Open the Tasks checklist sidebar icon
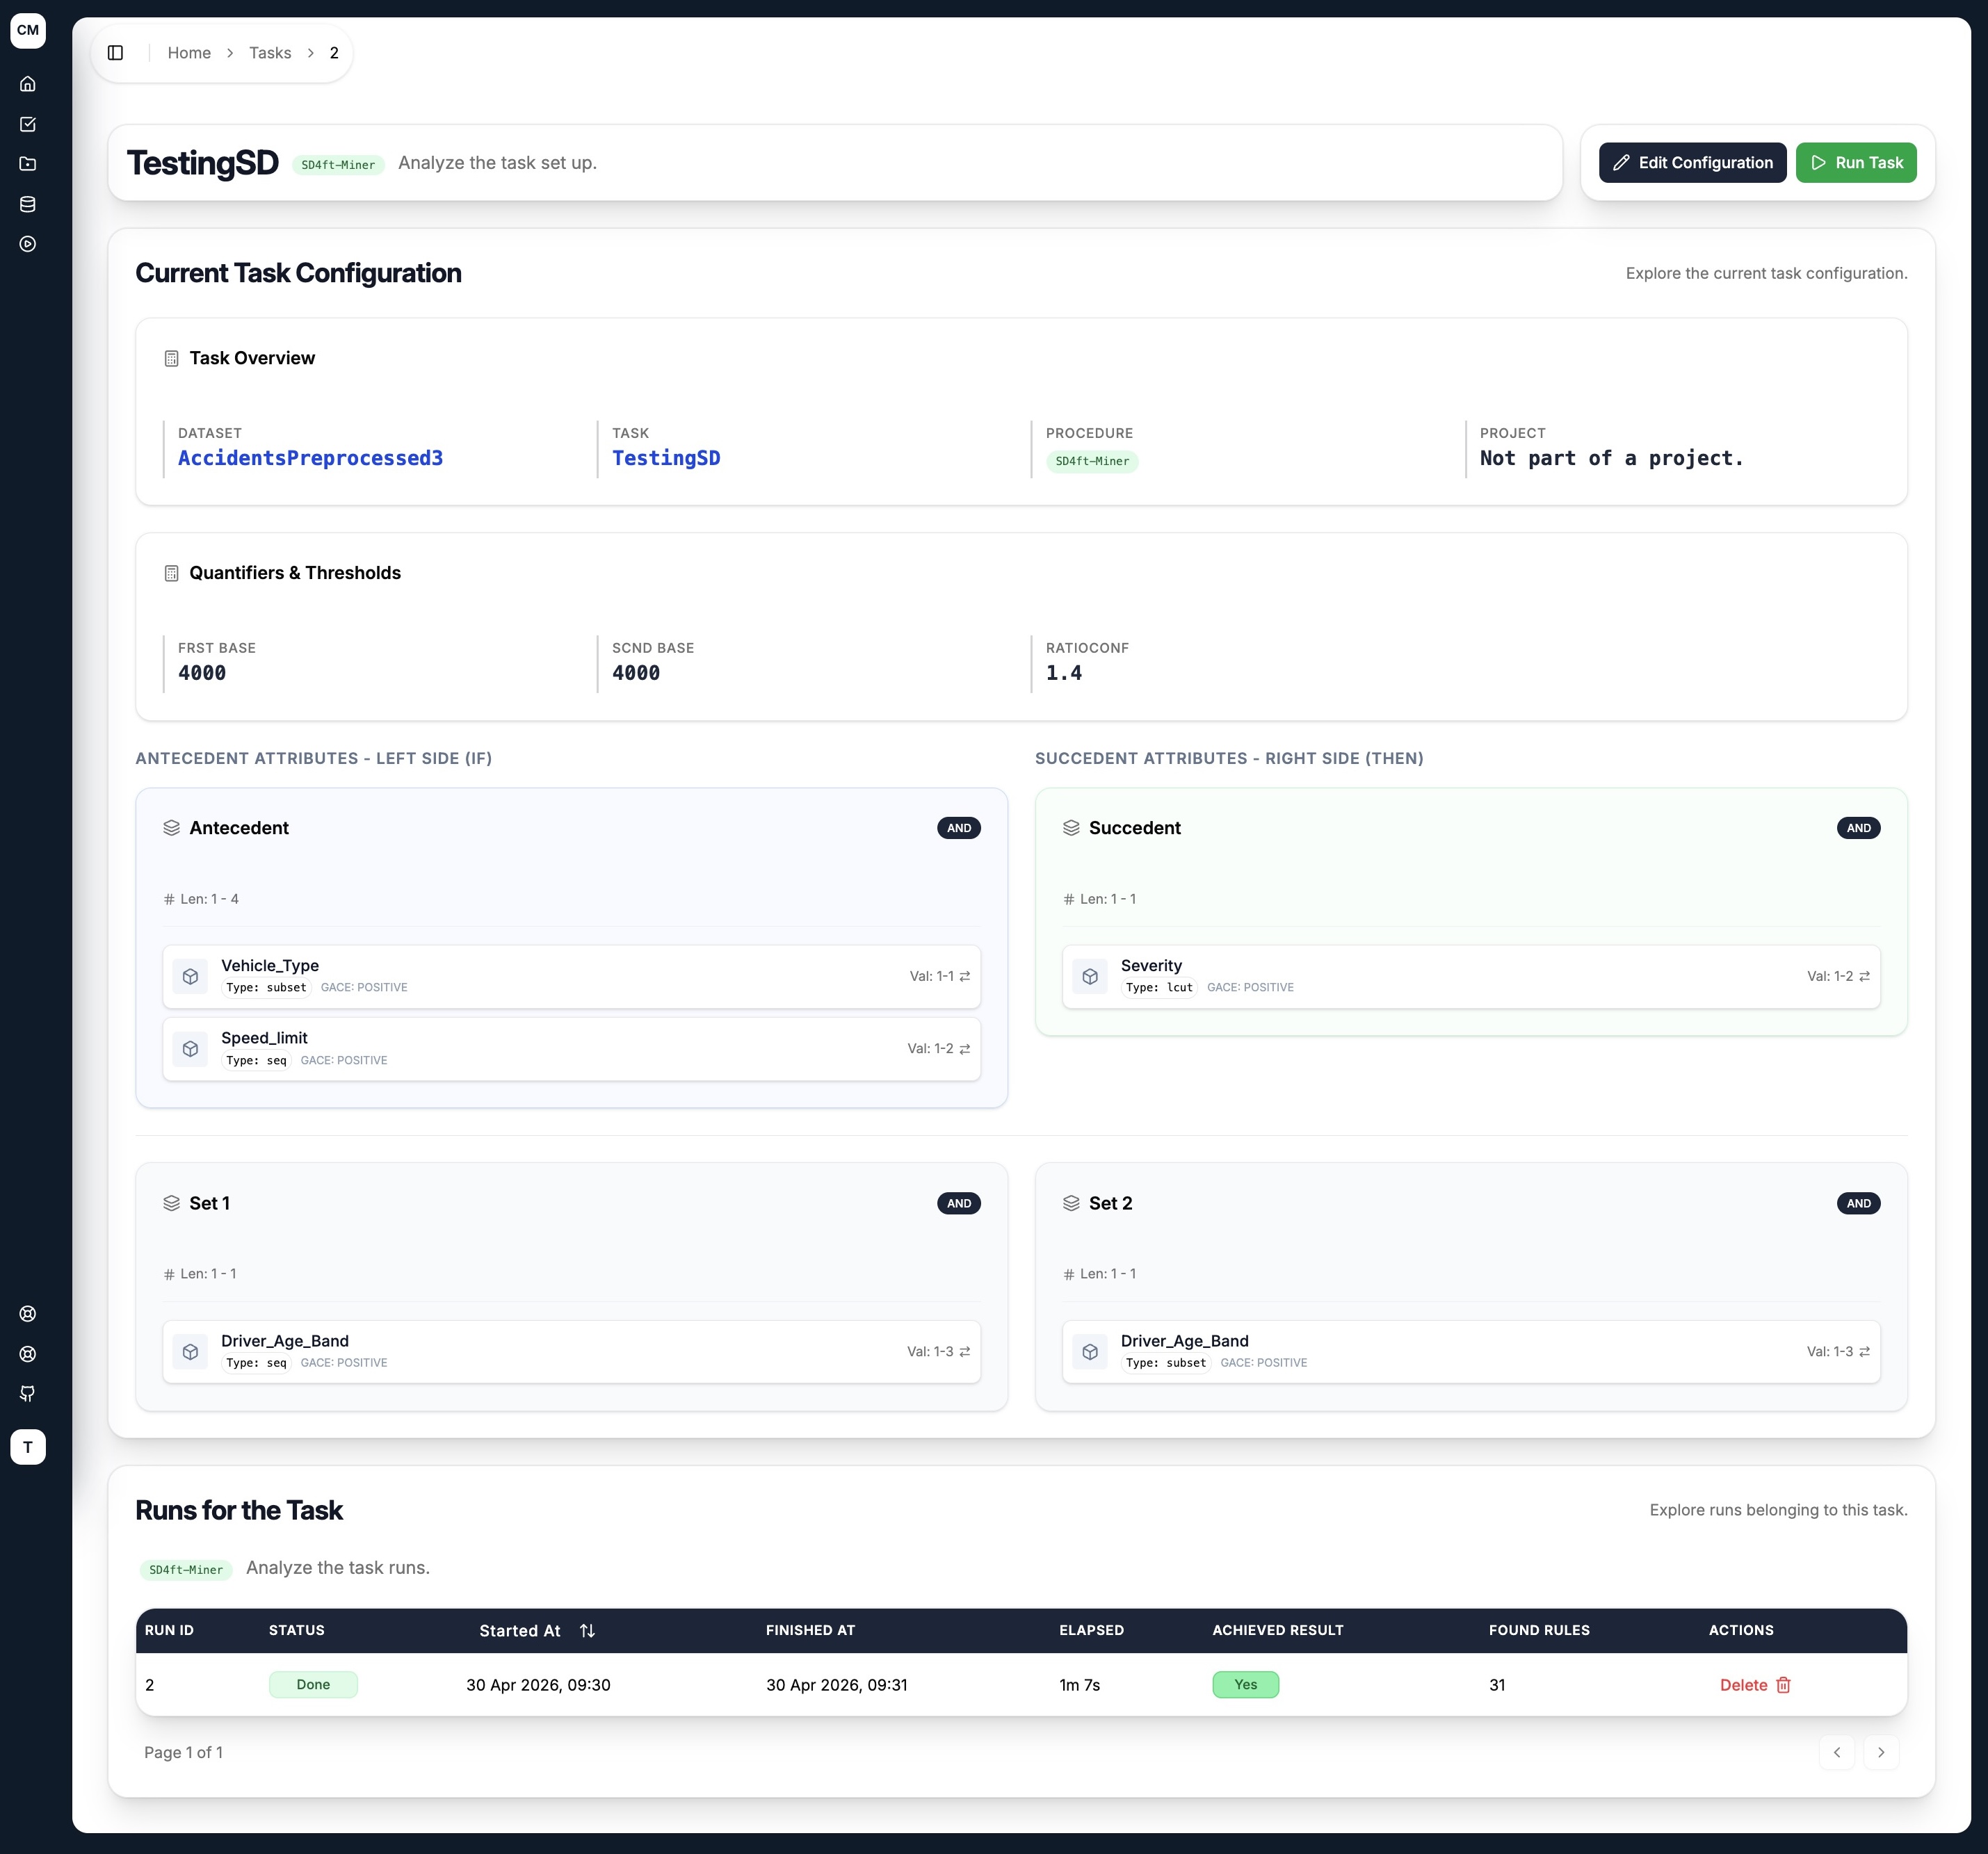 coord(28,124)
